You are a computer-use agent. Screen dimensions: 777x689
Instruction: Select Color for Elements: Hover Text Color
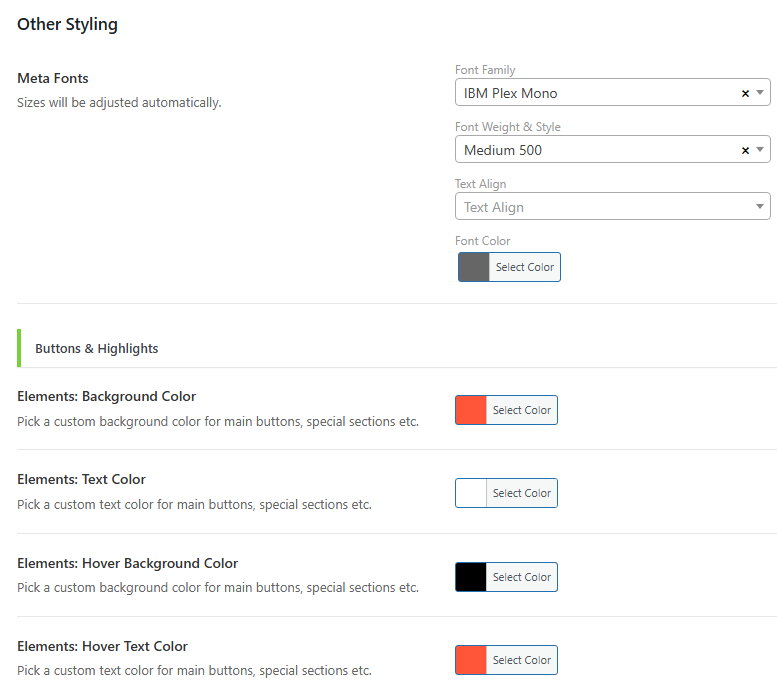coord(521,660)
